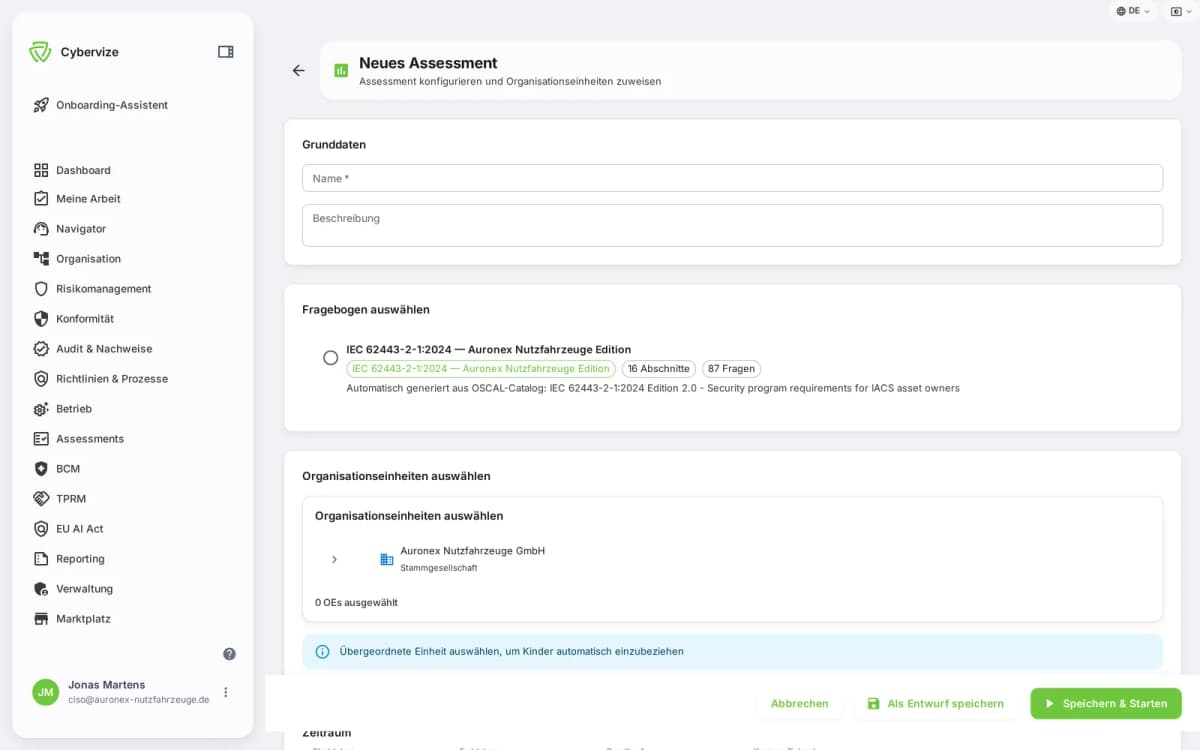1200x750 pixels.
Task: Click the Dashboard grid icon
Action: coord(41,170)
